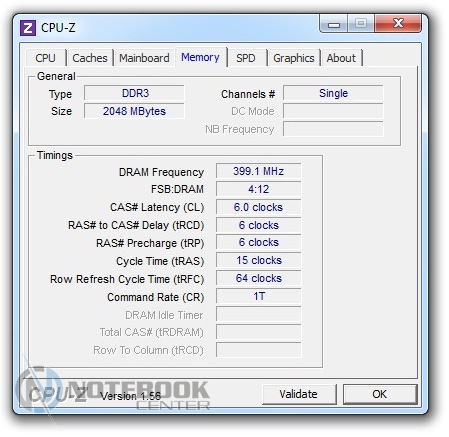This screenshot has width=449, height=437.
Task: Confirm with the OK button
Action: (x=380, y=394)
